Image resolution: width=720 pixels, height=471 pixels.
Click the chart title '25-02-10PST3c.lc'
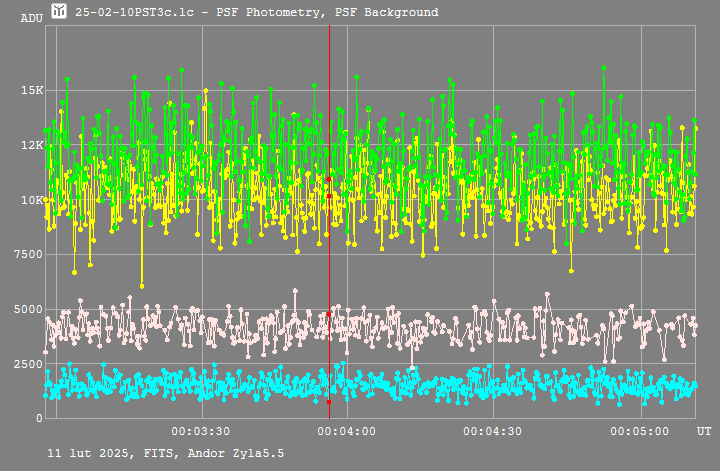135,12
